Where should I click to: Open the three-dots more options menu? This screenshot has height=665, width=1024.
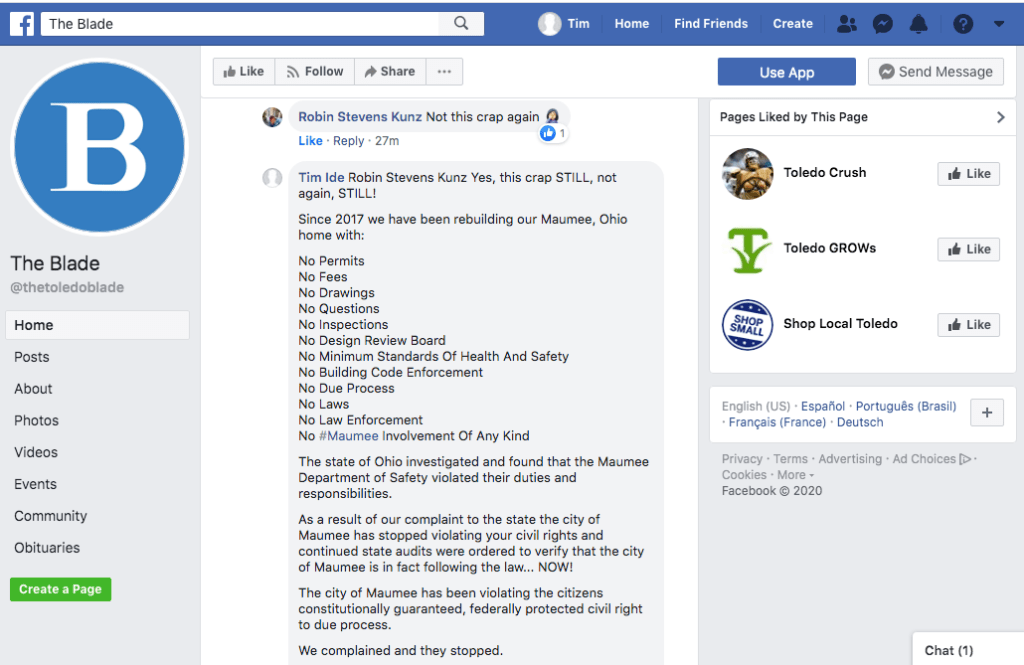pos(444,72)
